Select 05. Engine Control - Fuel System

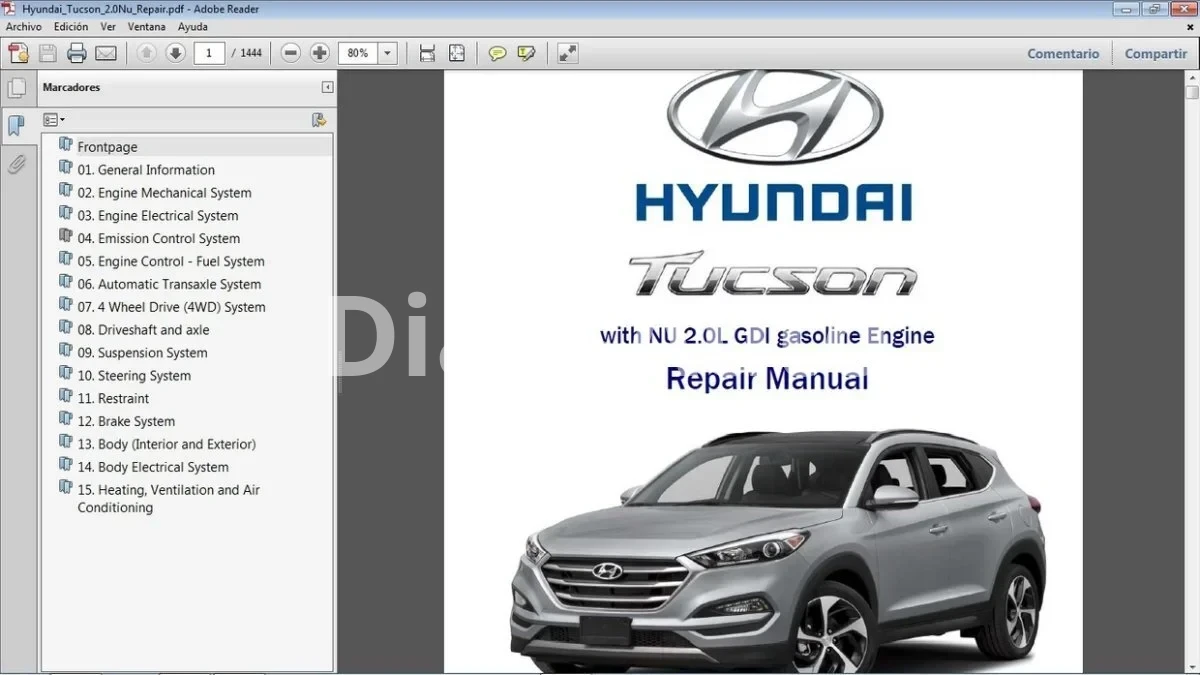pyautogui.click(x=171, y=262)
